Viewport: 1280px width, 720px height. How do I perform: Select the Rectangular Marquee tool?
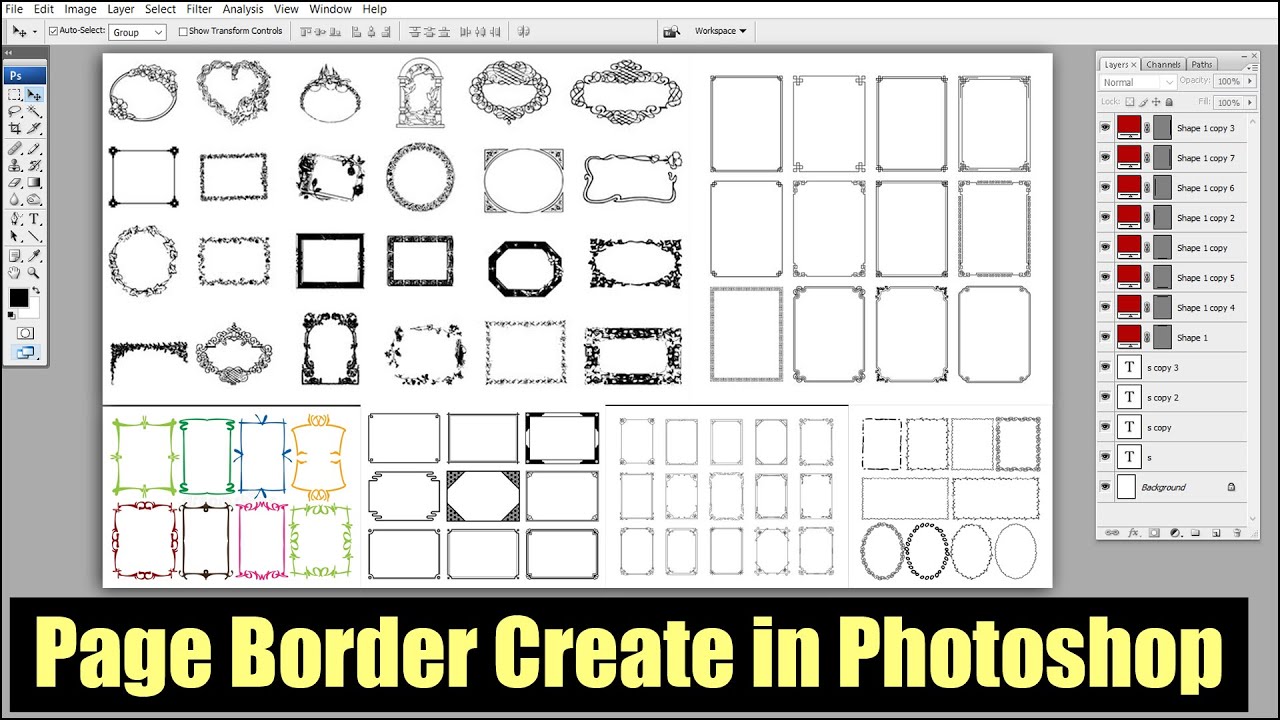coord(15,95)
